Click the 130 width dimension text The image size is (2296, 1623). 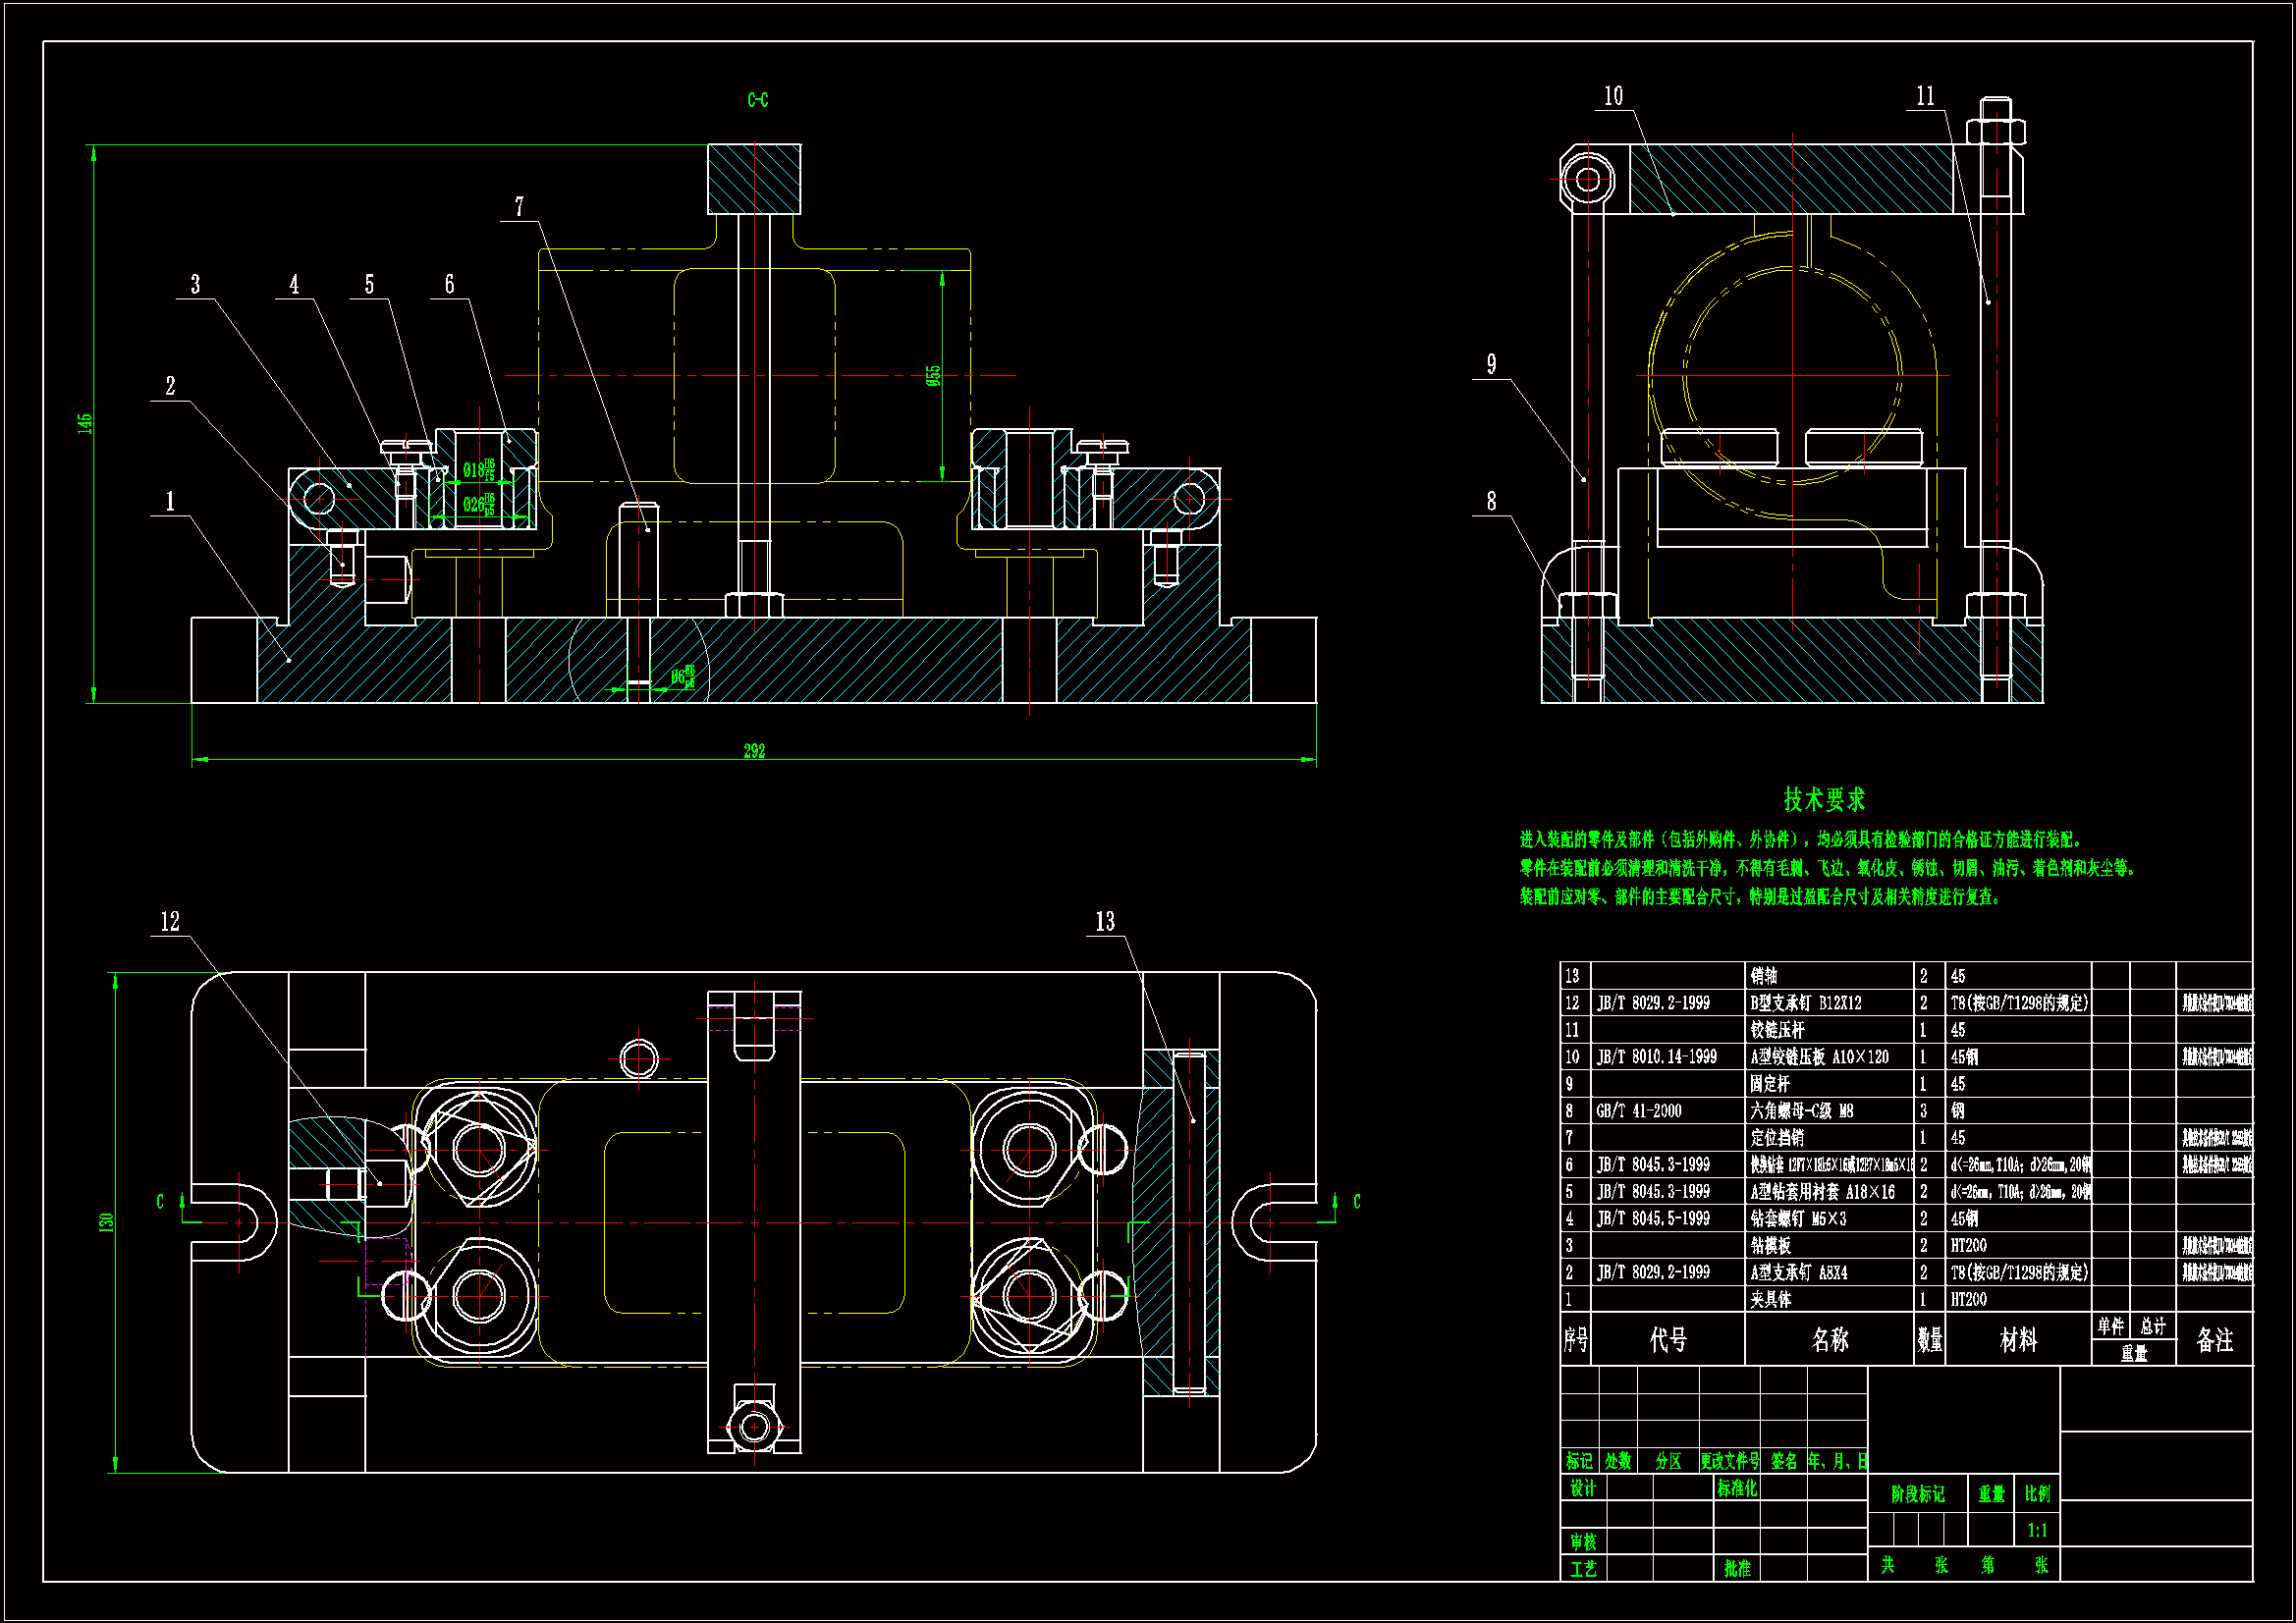(x=106, y=1222)
